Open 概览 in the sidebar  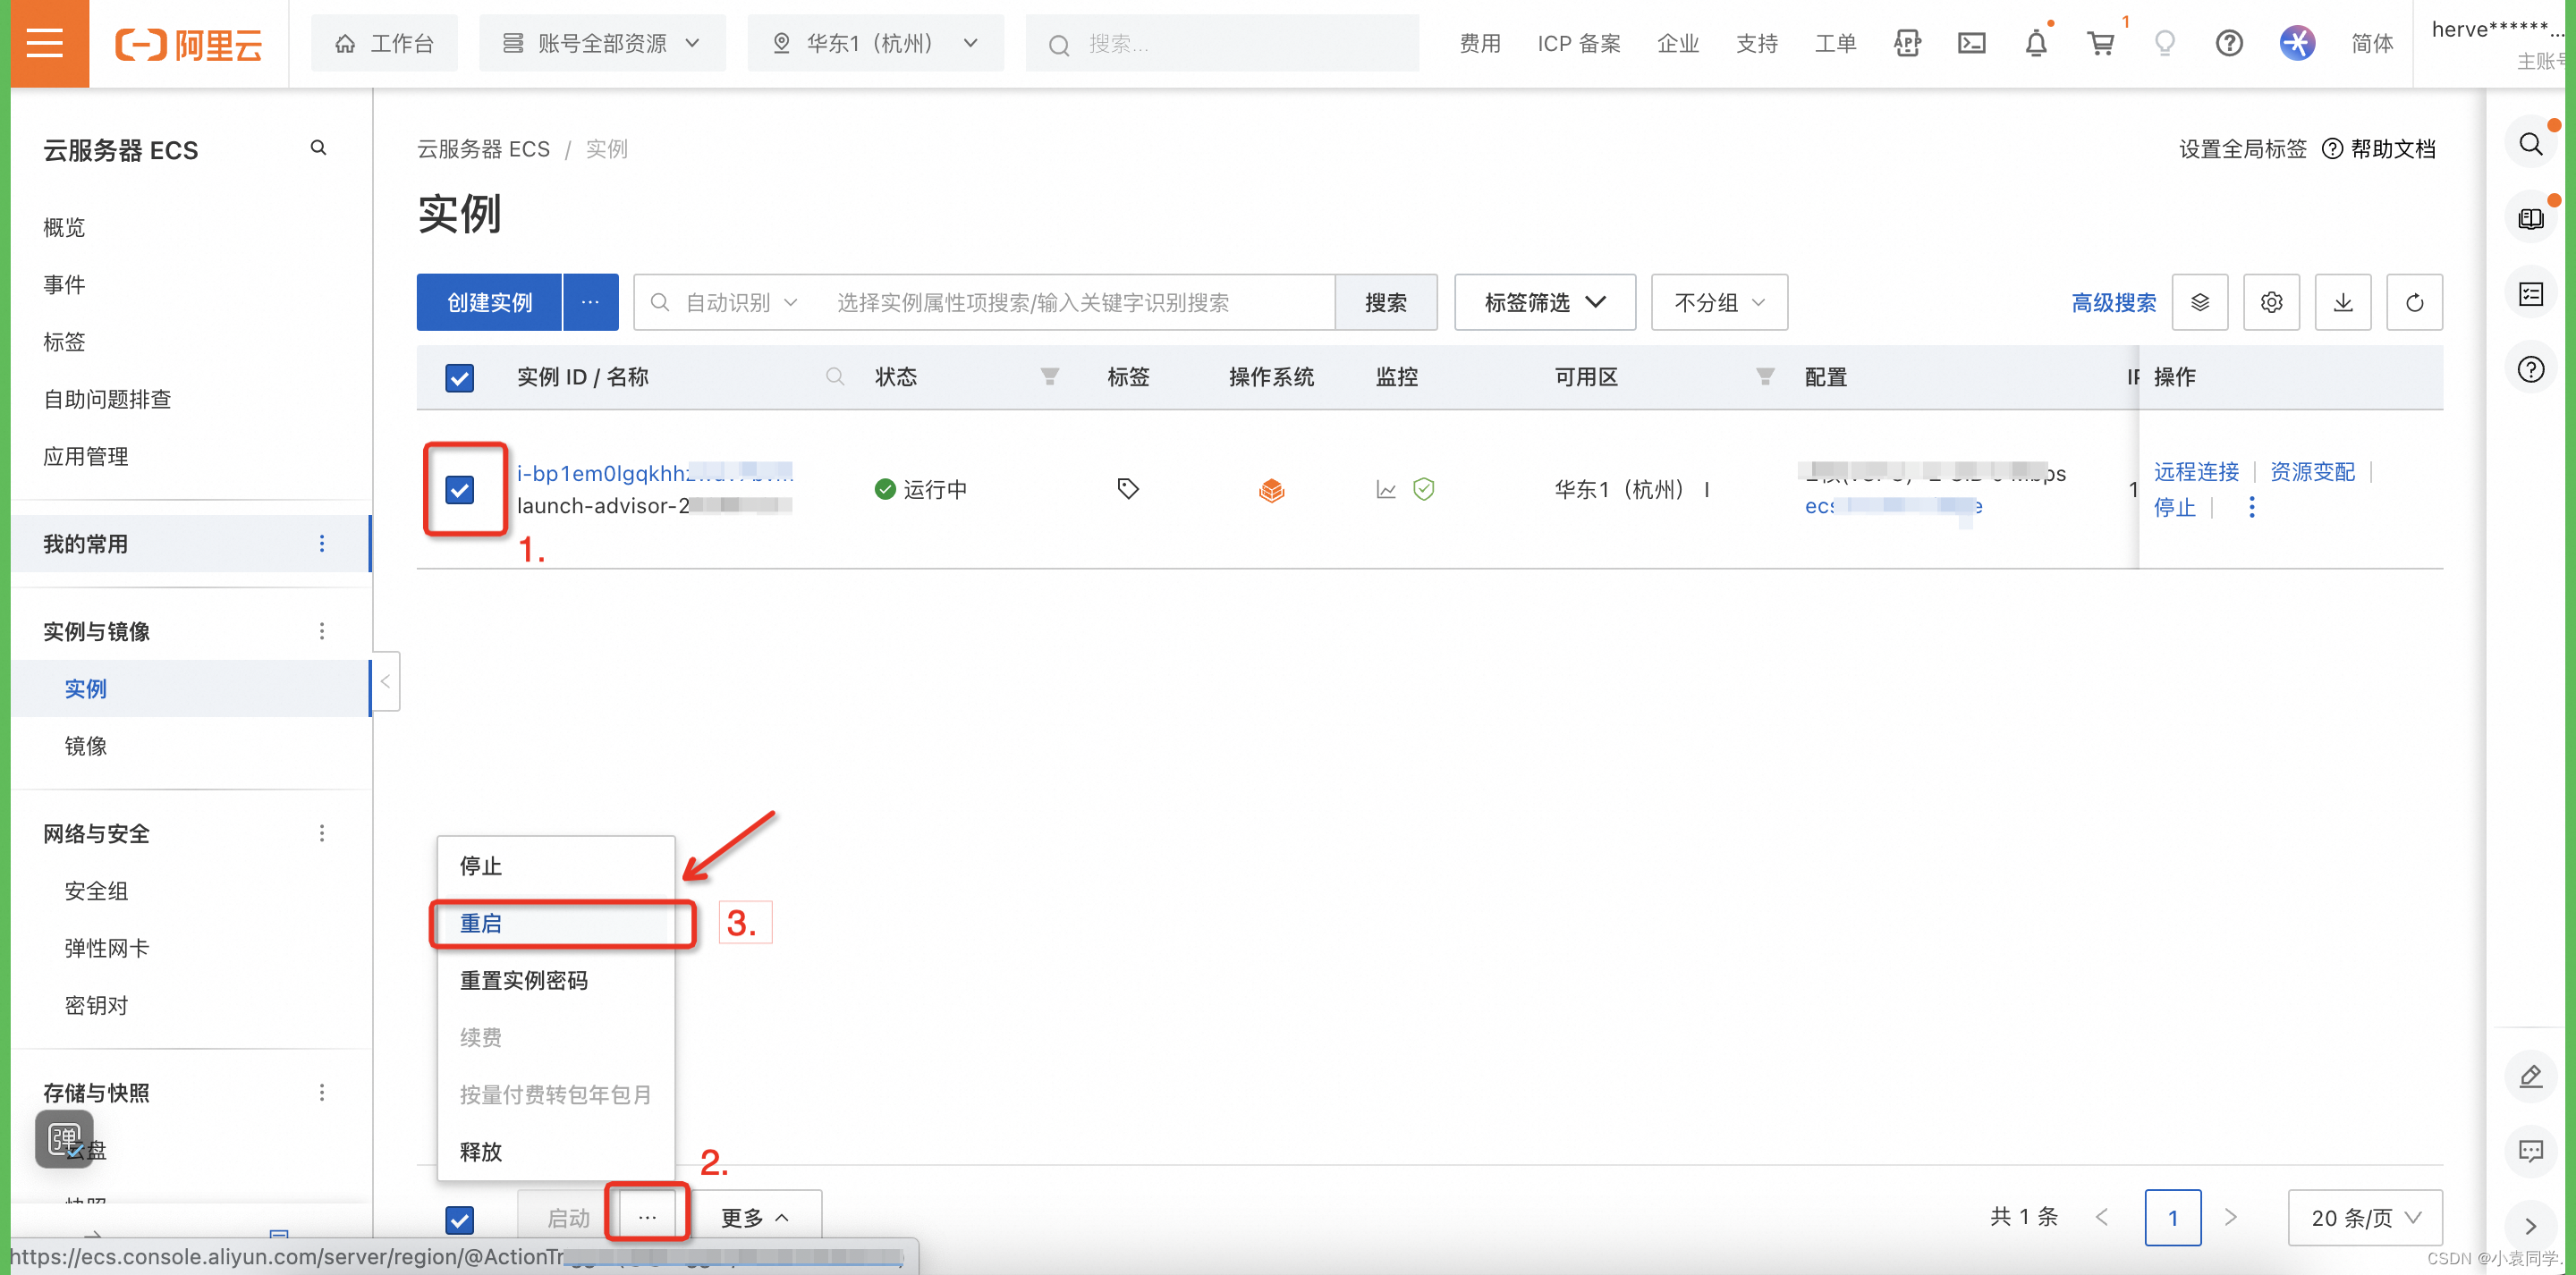[x=64, y=227]
